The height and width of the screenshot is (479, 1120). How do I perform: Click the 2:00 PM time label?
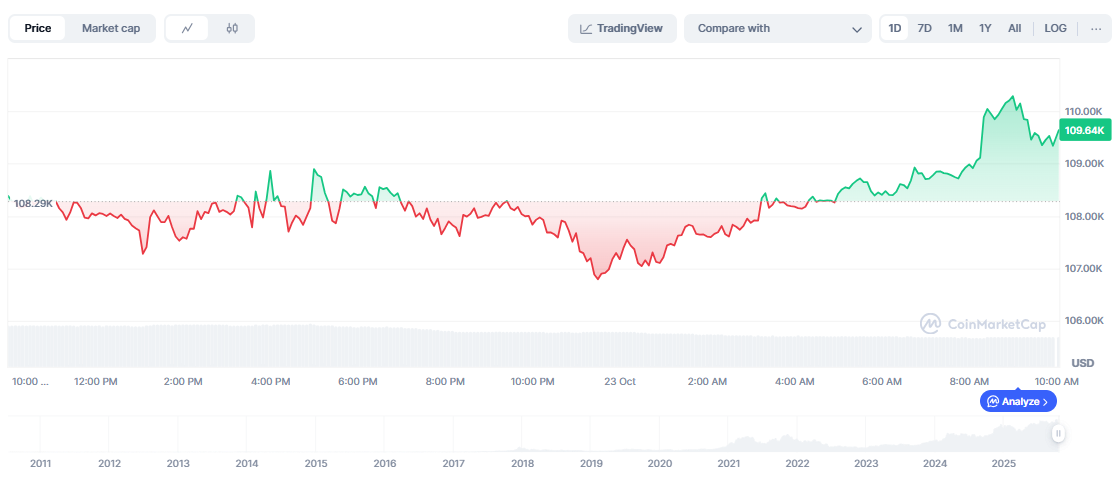click(x=184, y=382)
